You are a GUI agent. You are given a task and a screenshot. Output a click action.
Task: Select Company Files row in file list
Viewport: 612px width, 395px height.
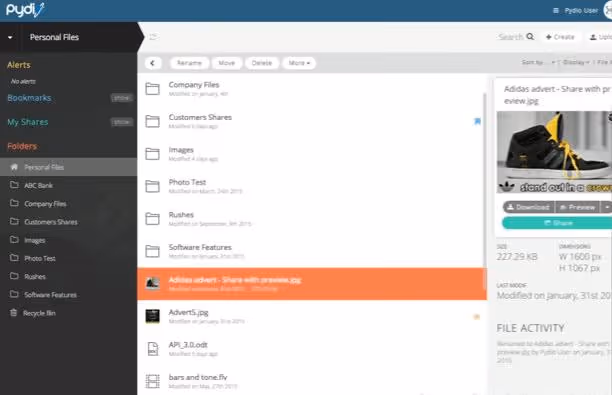point(311,89)
